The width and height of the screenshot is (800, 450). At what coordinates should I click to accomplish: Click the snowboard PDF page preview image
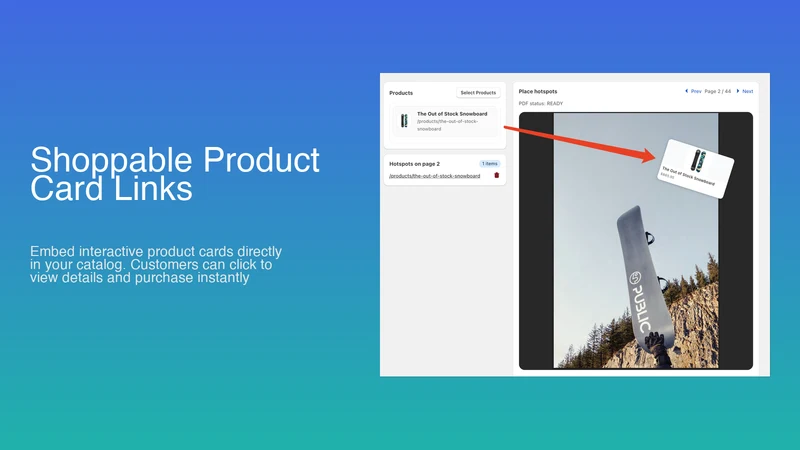tap(636, 241)
